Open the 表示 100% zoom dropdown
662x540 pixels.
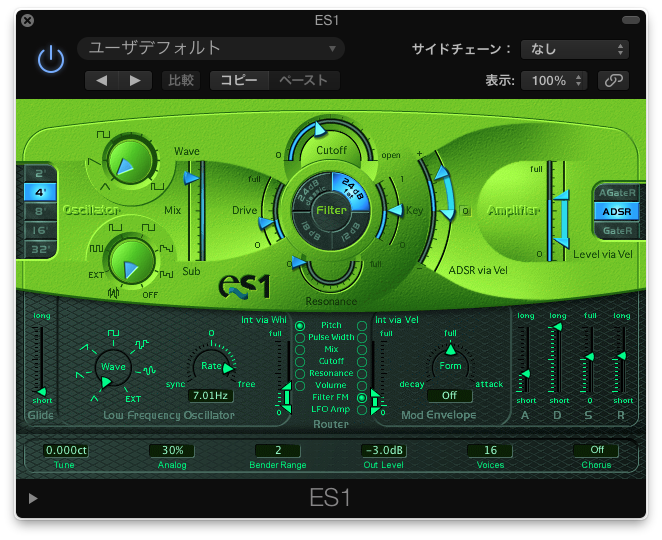coord(554,80)
